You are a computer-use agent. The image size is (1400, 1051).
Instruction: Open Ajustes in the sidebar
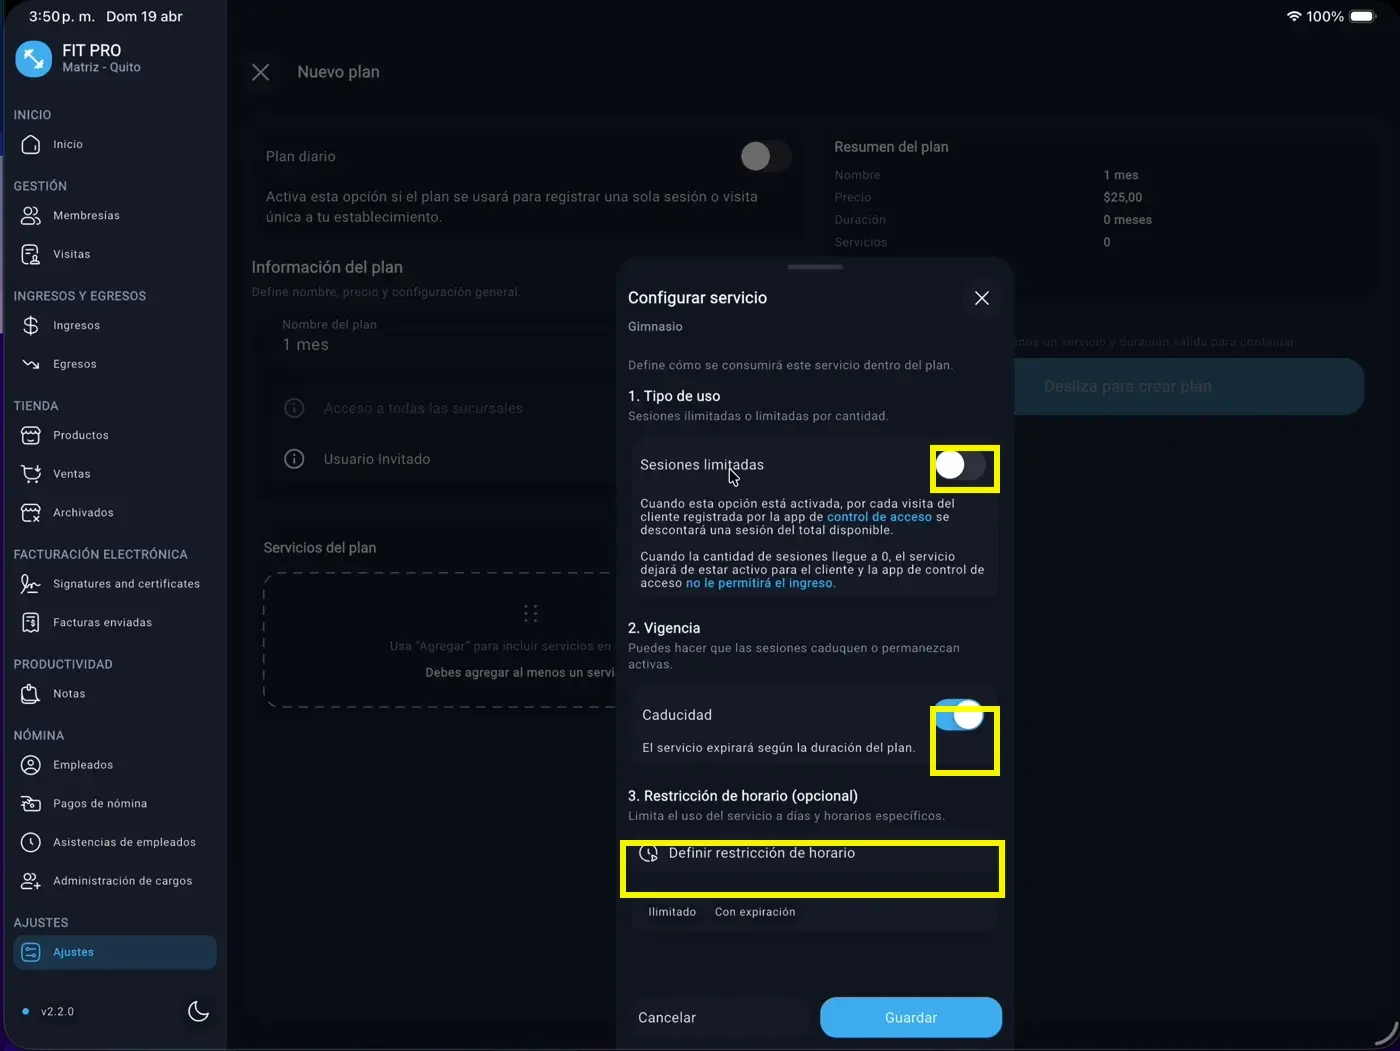point(73,952)
